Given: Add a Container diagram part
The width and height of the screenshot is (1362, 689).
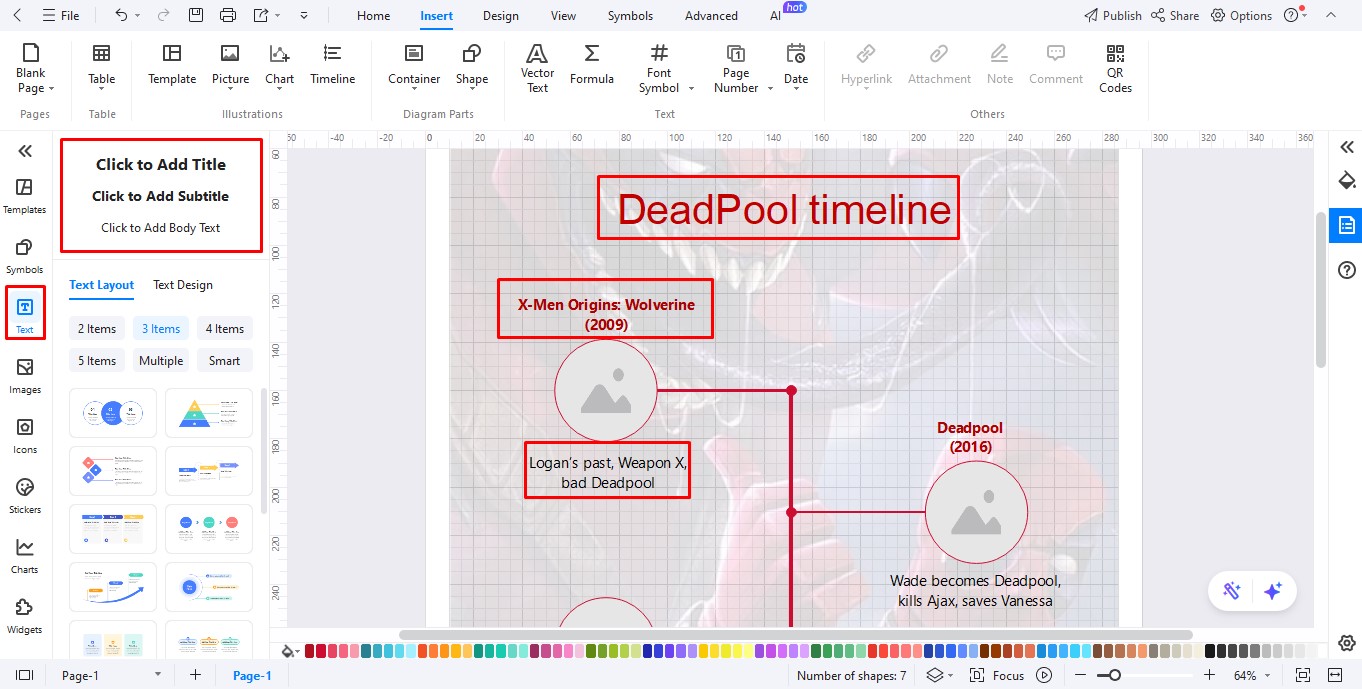Looking at the screenshot, I should click(x=414, y=66).
